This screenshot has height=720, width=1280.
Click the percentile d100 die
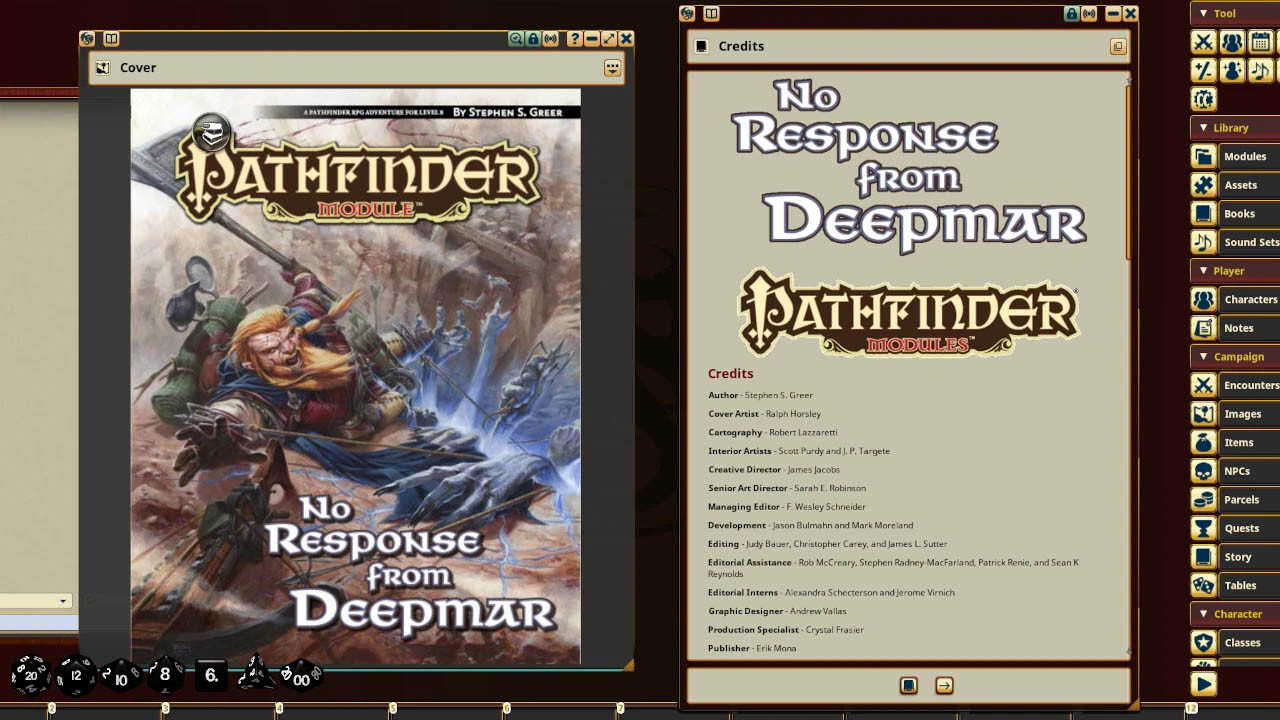(x=300, y=677)
